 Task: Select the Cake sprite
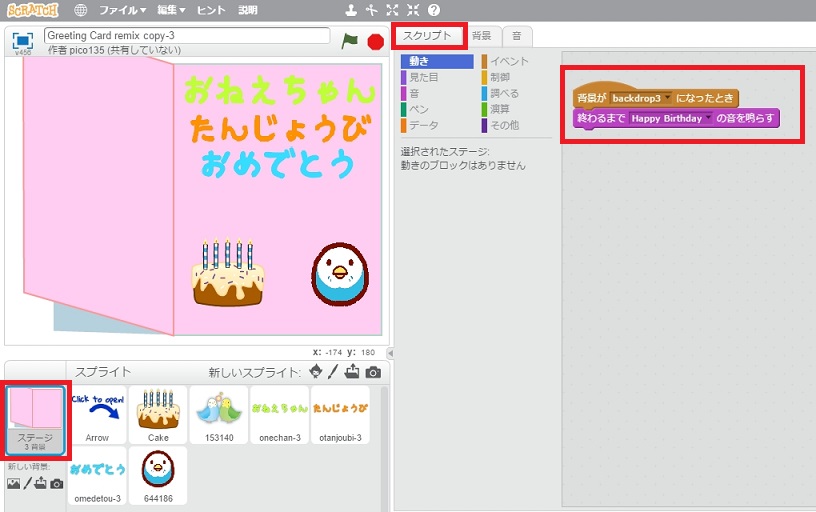point(158,415)
